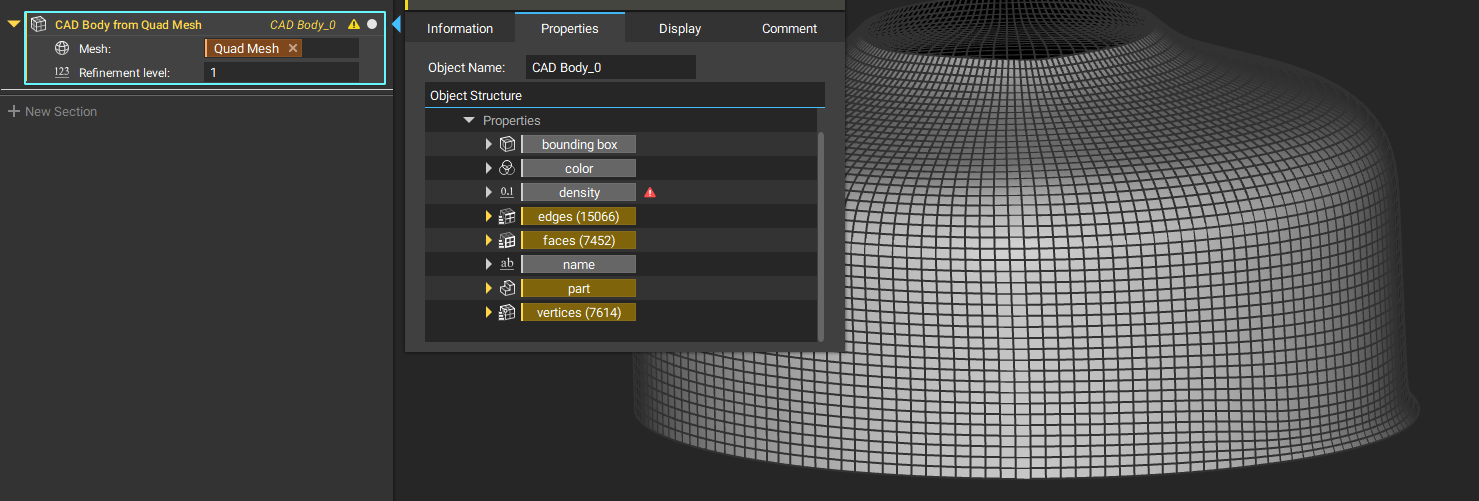1479x501 pixels.
Task: Click the blue triangle pointer beside the panel
Action: tap(396, 24)
